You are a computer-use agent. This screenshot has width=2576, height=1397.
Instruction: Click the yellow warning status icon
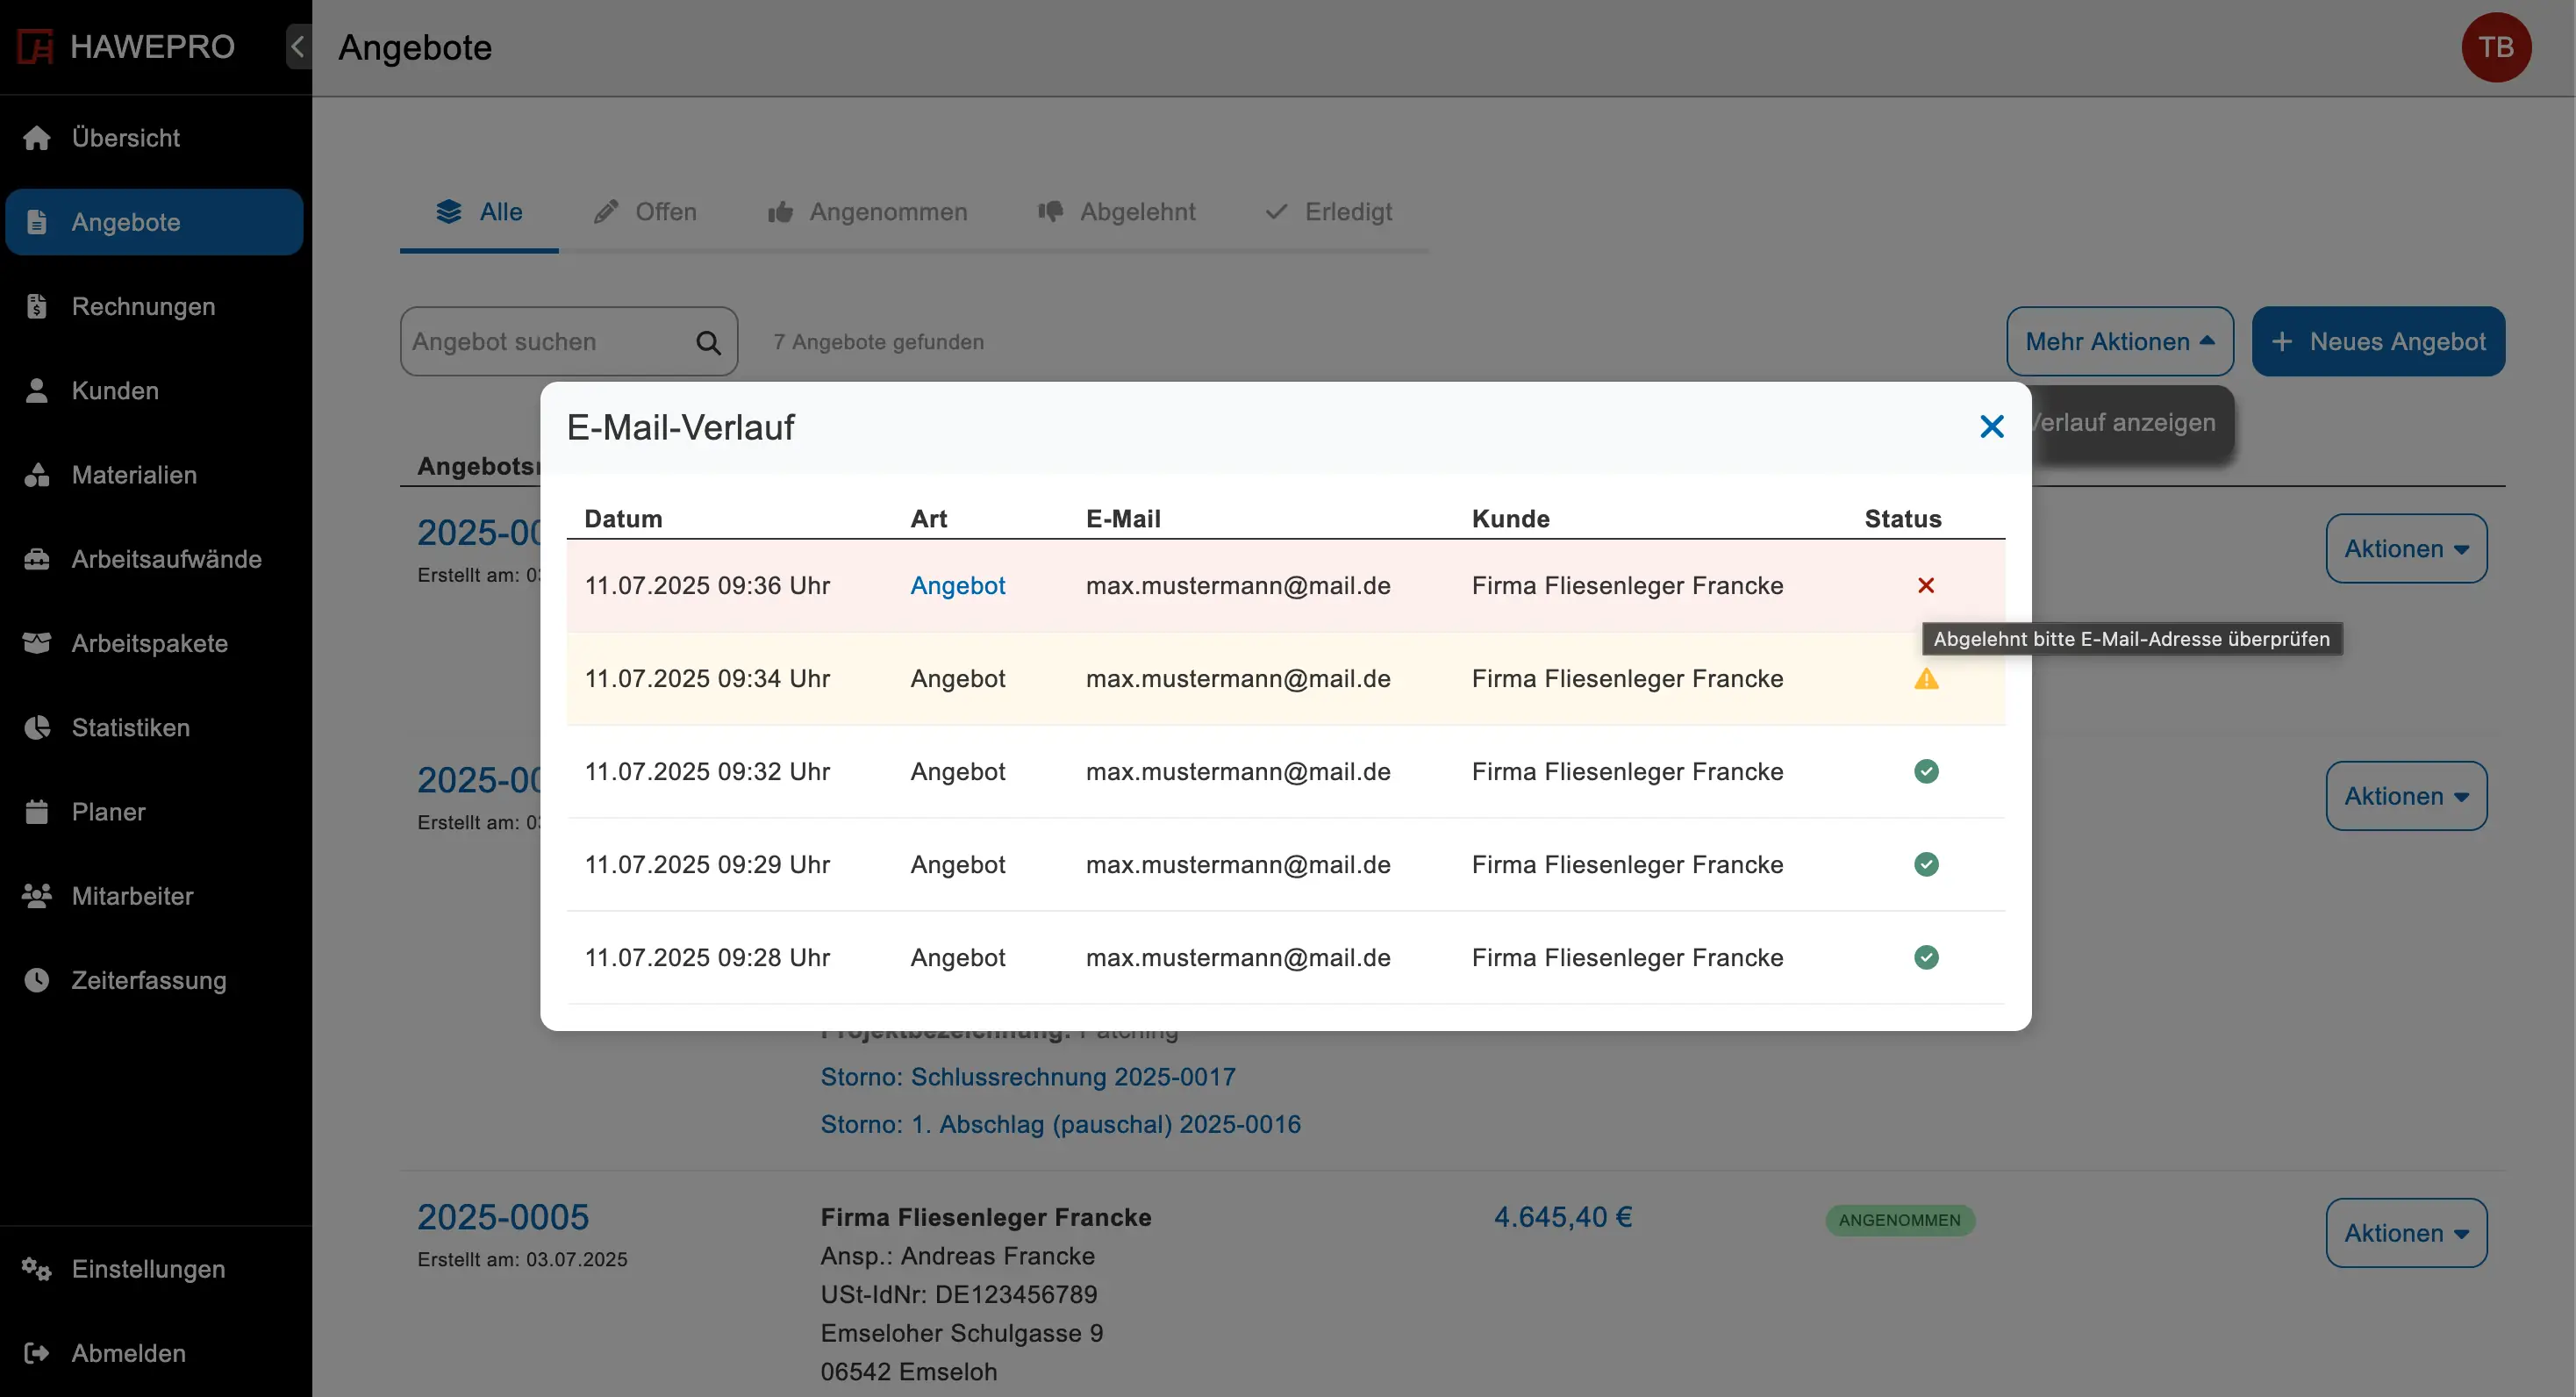click(x=1926, y=679)
